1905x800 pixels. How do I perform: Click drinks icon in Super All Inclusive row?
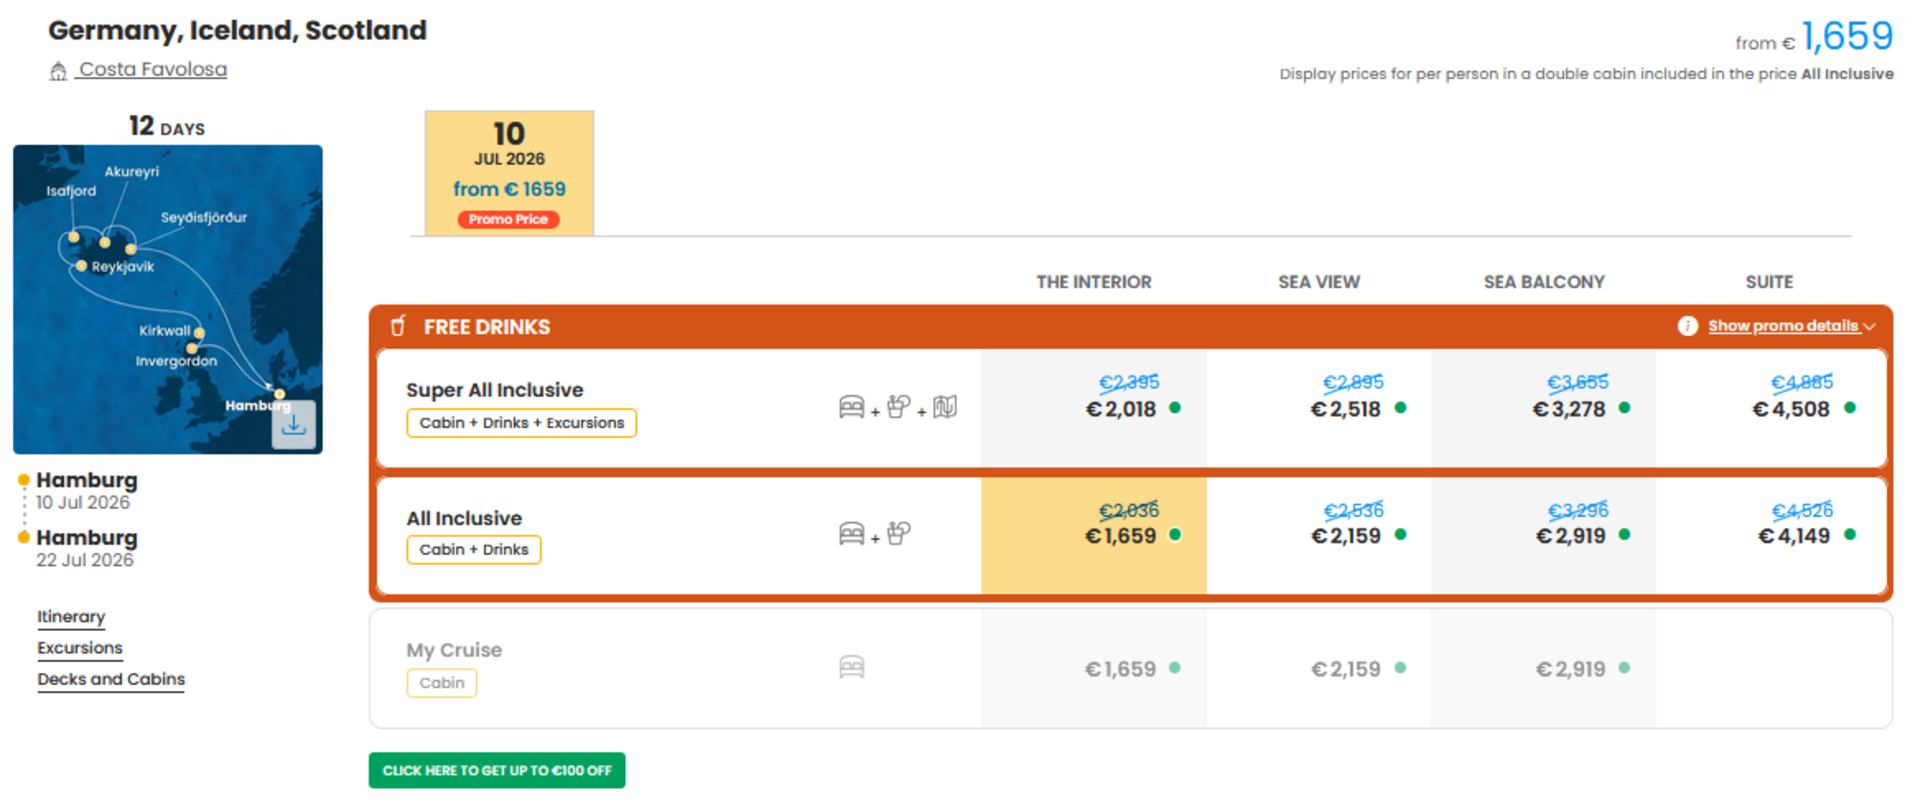pos(898,407)
